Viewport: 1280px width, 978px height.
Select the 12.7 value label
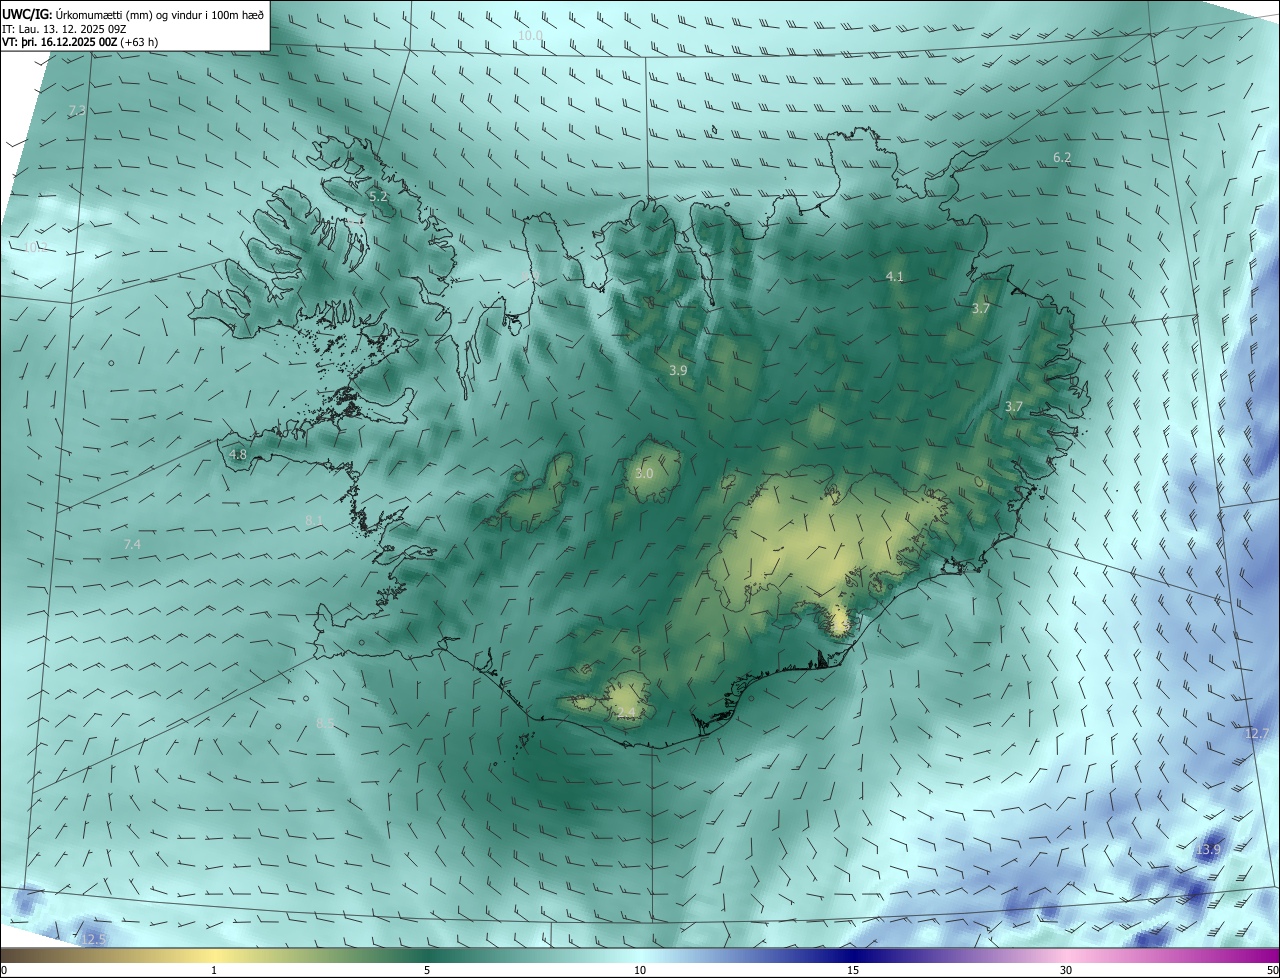coord(1256,734)
